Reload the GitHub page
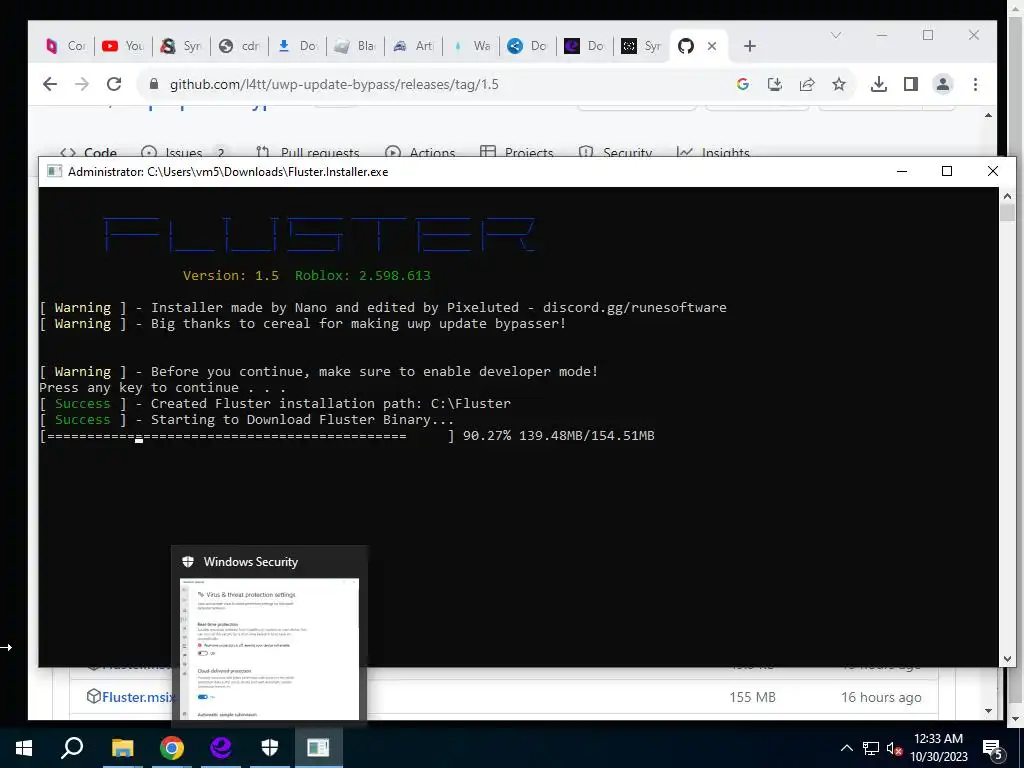1024x768 pixels. (x=114, y=84)
